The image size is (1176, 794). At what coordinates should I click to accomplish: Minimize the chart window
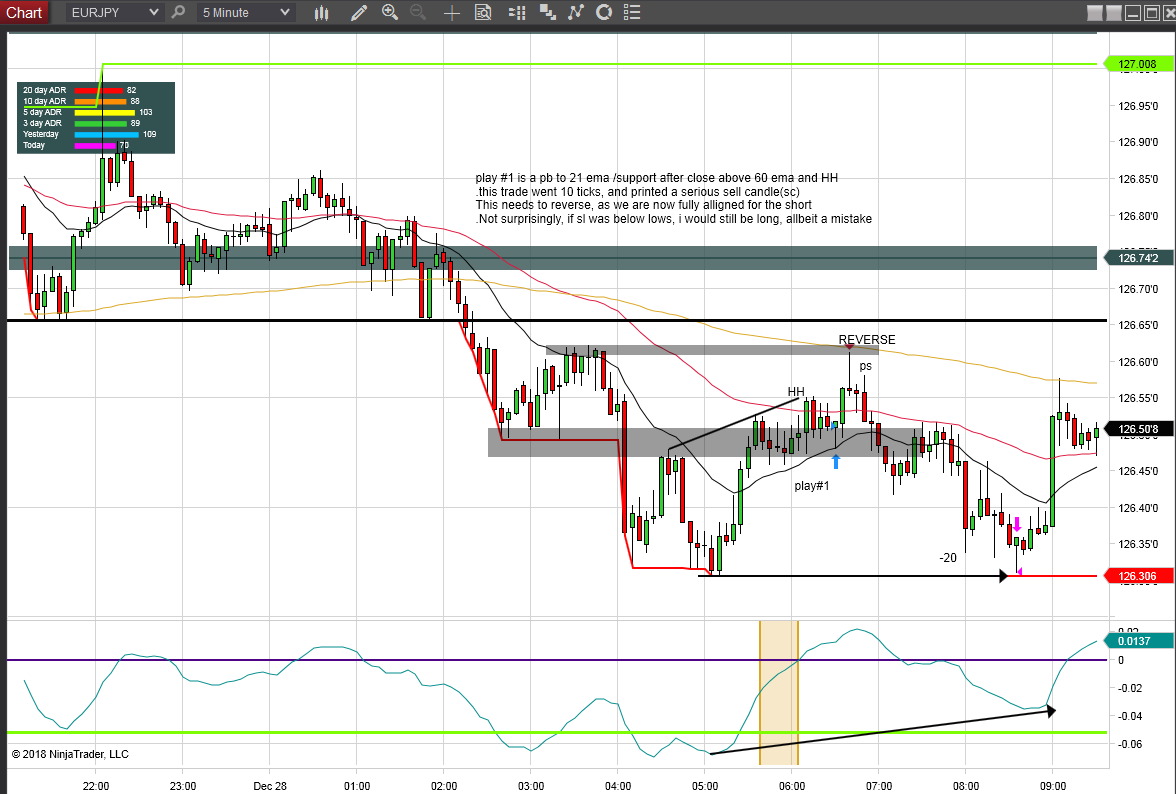coord(1133,12)
